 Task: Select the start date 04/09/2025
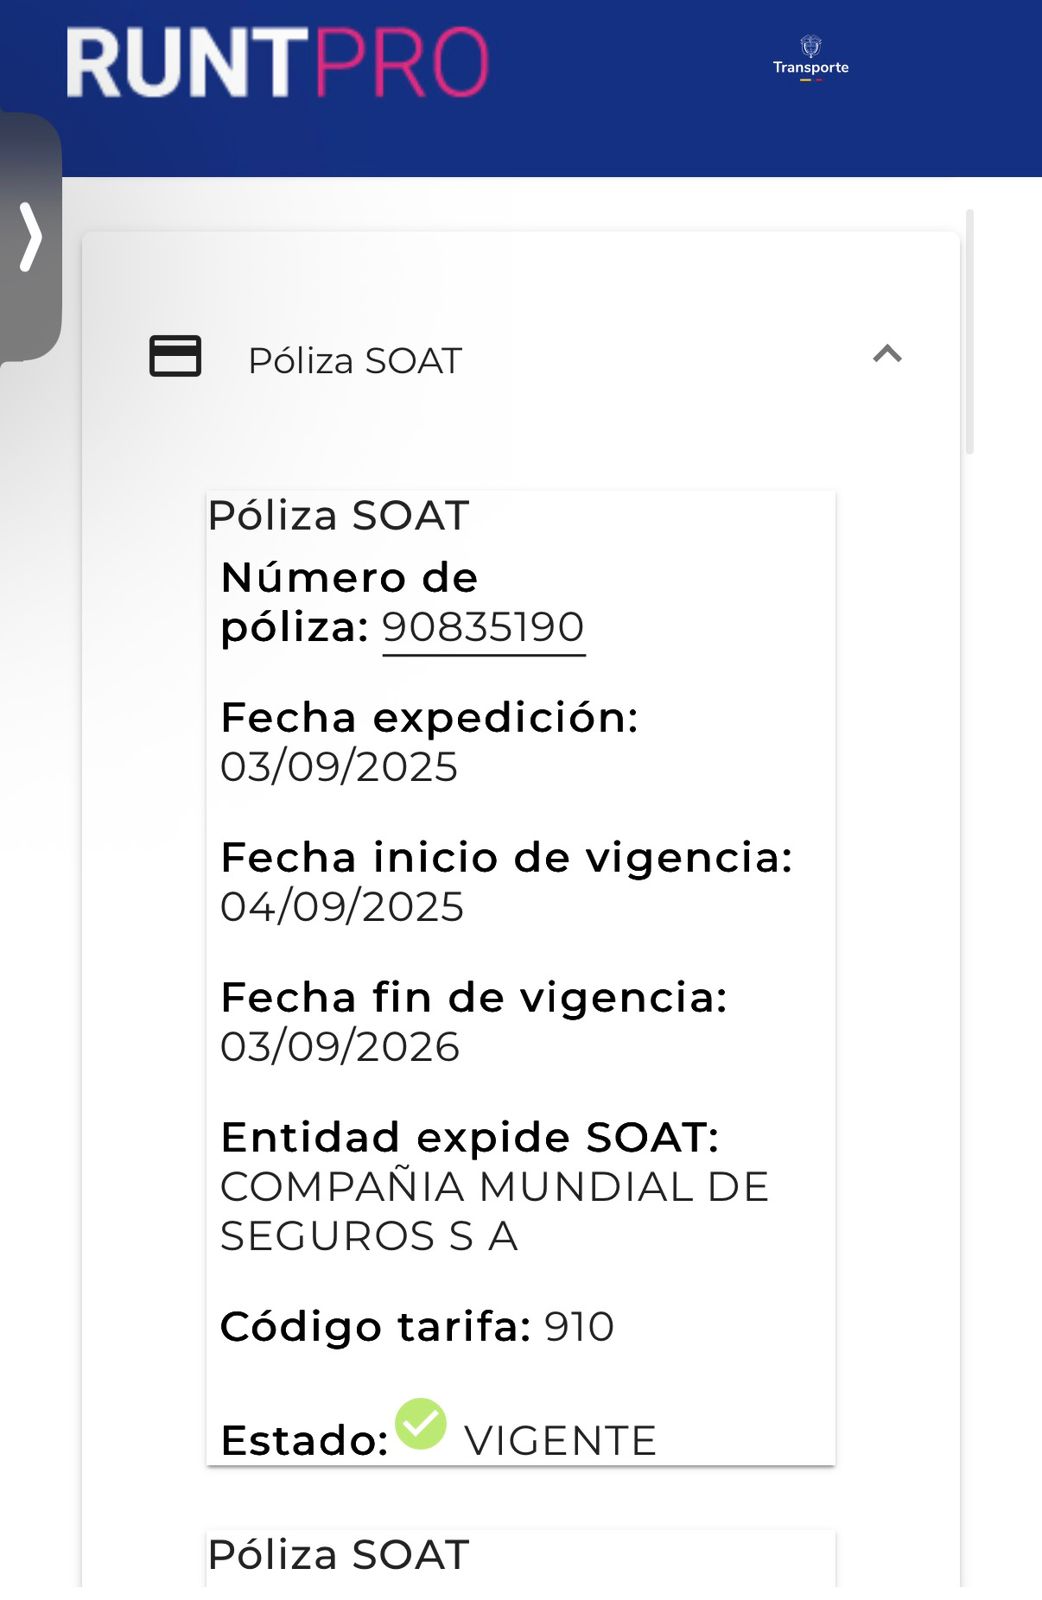[x=342, y=907]
